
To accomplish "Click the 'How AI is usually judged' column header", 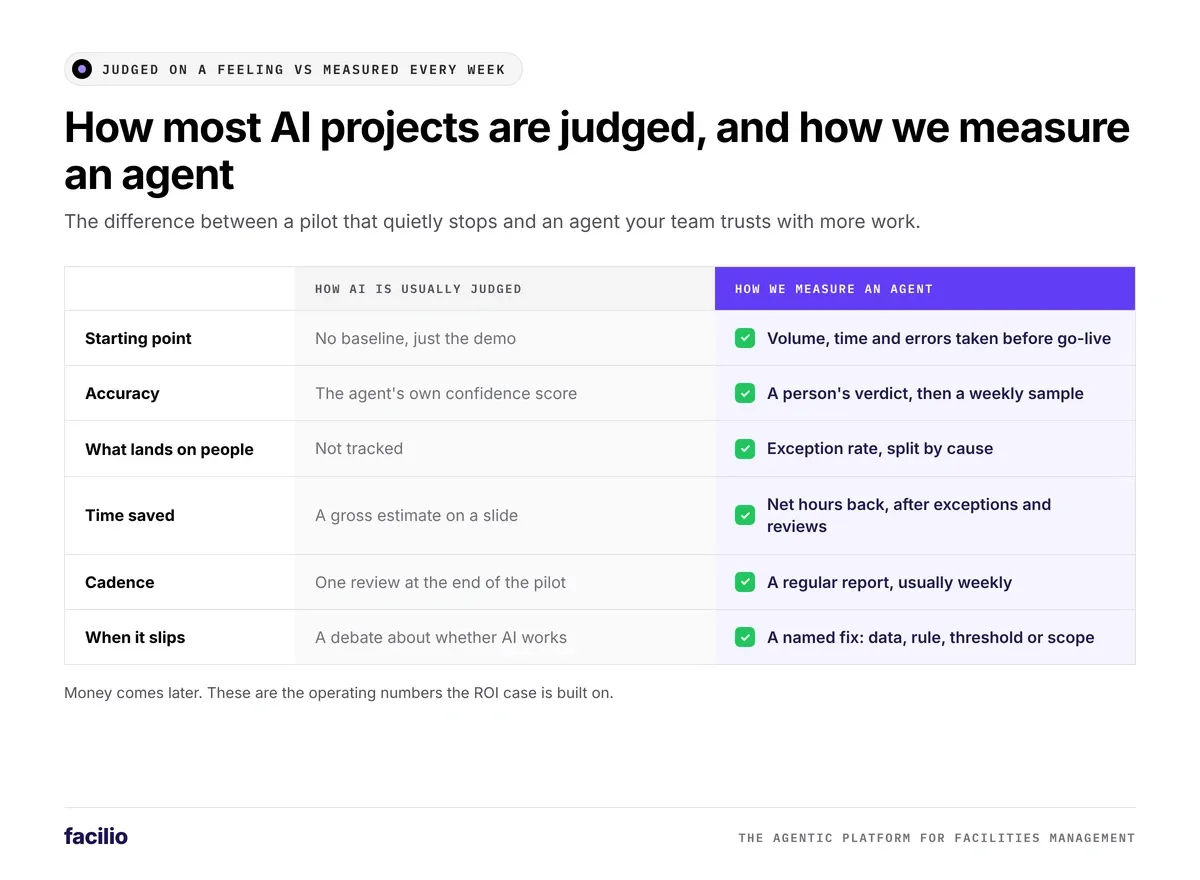I will tap(505, 289).
